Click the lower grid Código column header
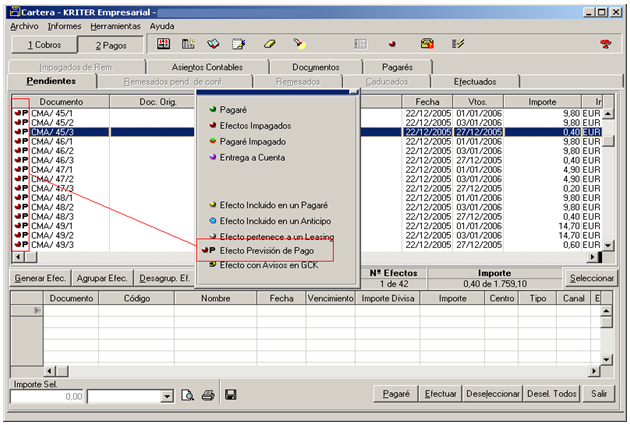630x425 pixels. [137, 298]
